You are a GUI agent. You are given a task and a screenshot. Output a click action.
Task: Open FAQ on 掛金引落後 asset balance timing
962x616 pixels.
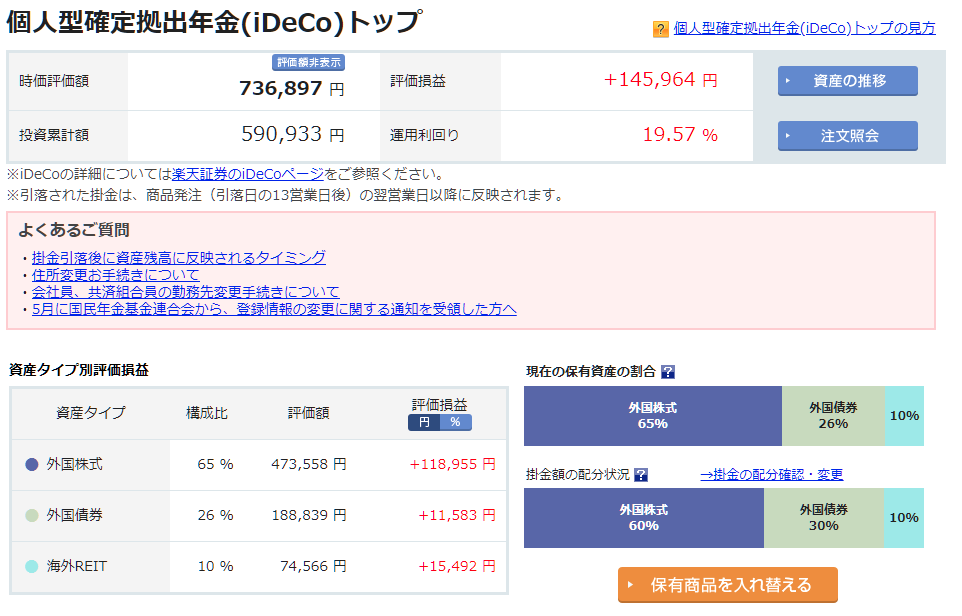click(x=178, y=257)
